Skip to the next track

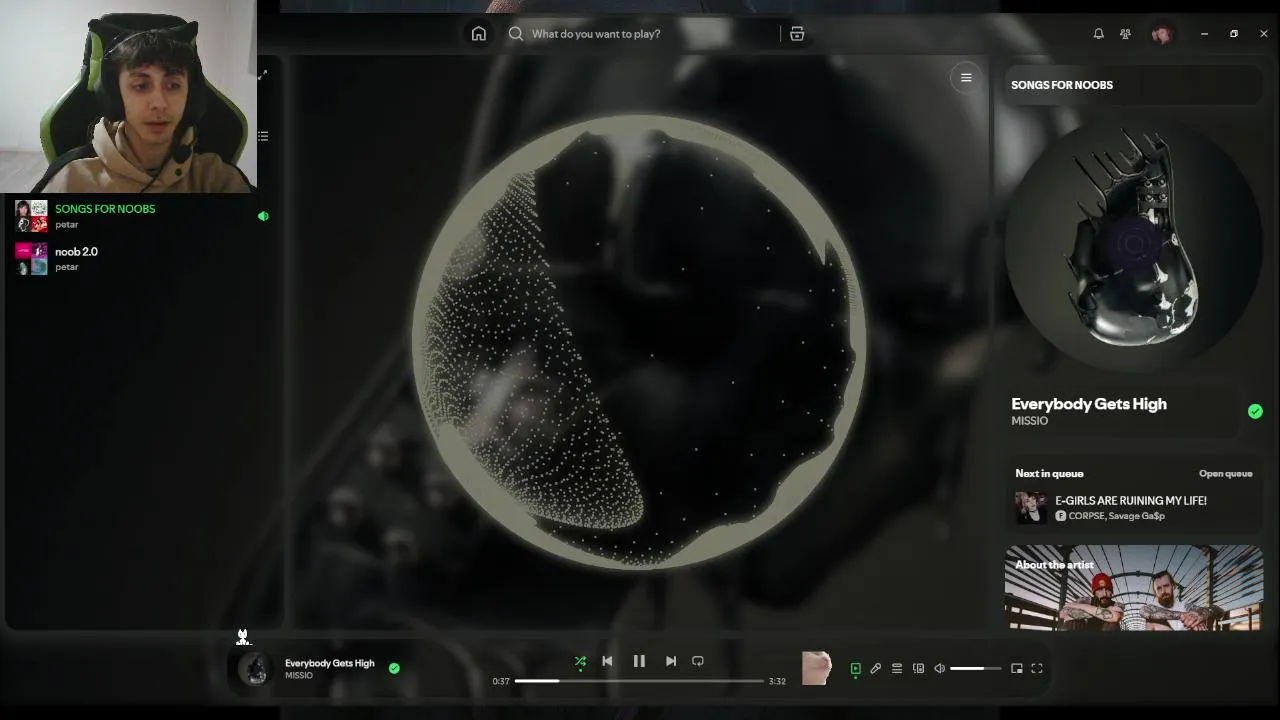point(671,661)
